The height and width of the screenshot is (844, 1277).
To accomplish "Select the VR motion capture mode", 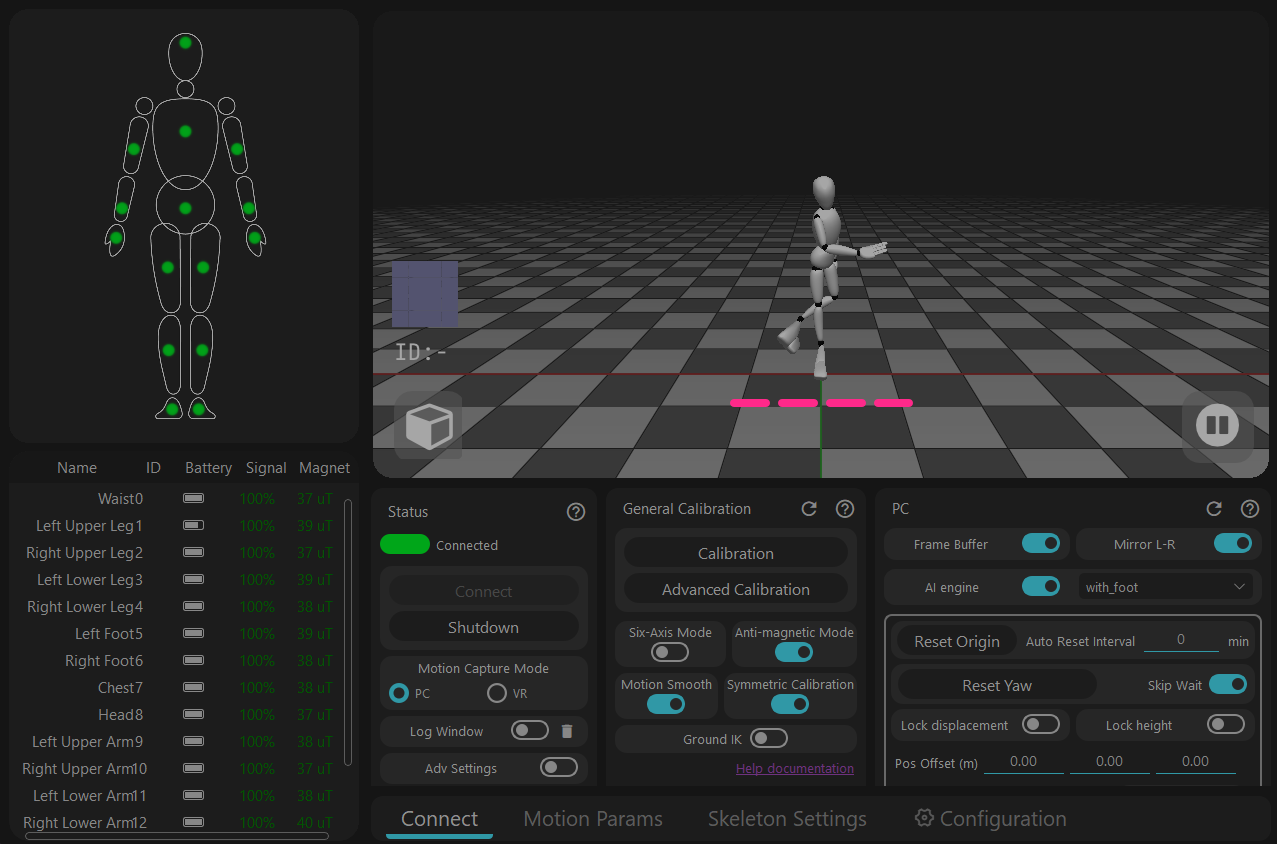I will (497, 693).
